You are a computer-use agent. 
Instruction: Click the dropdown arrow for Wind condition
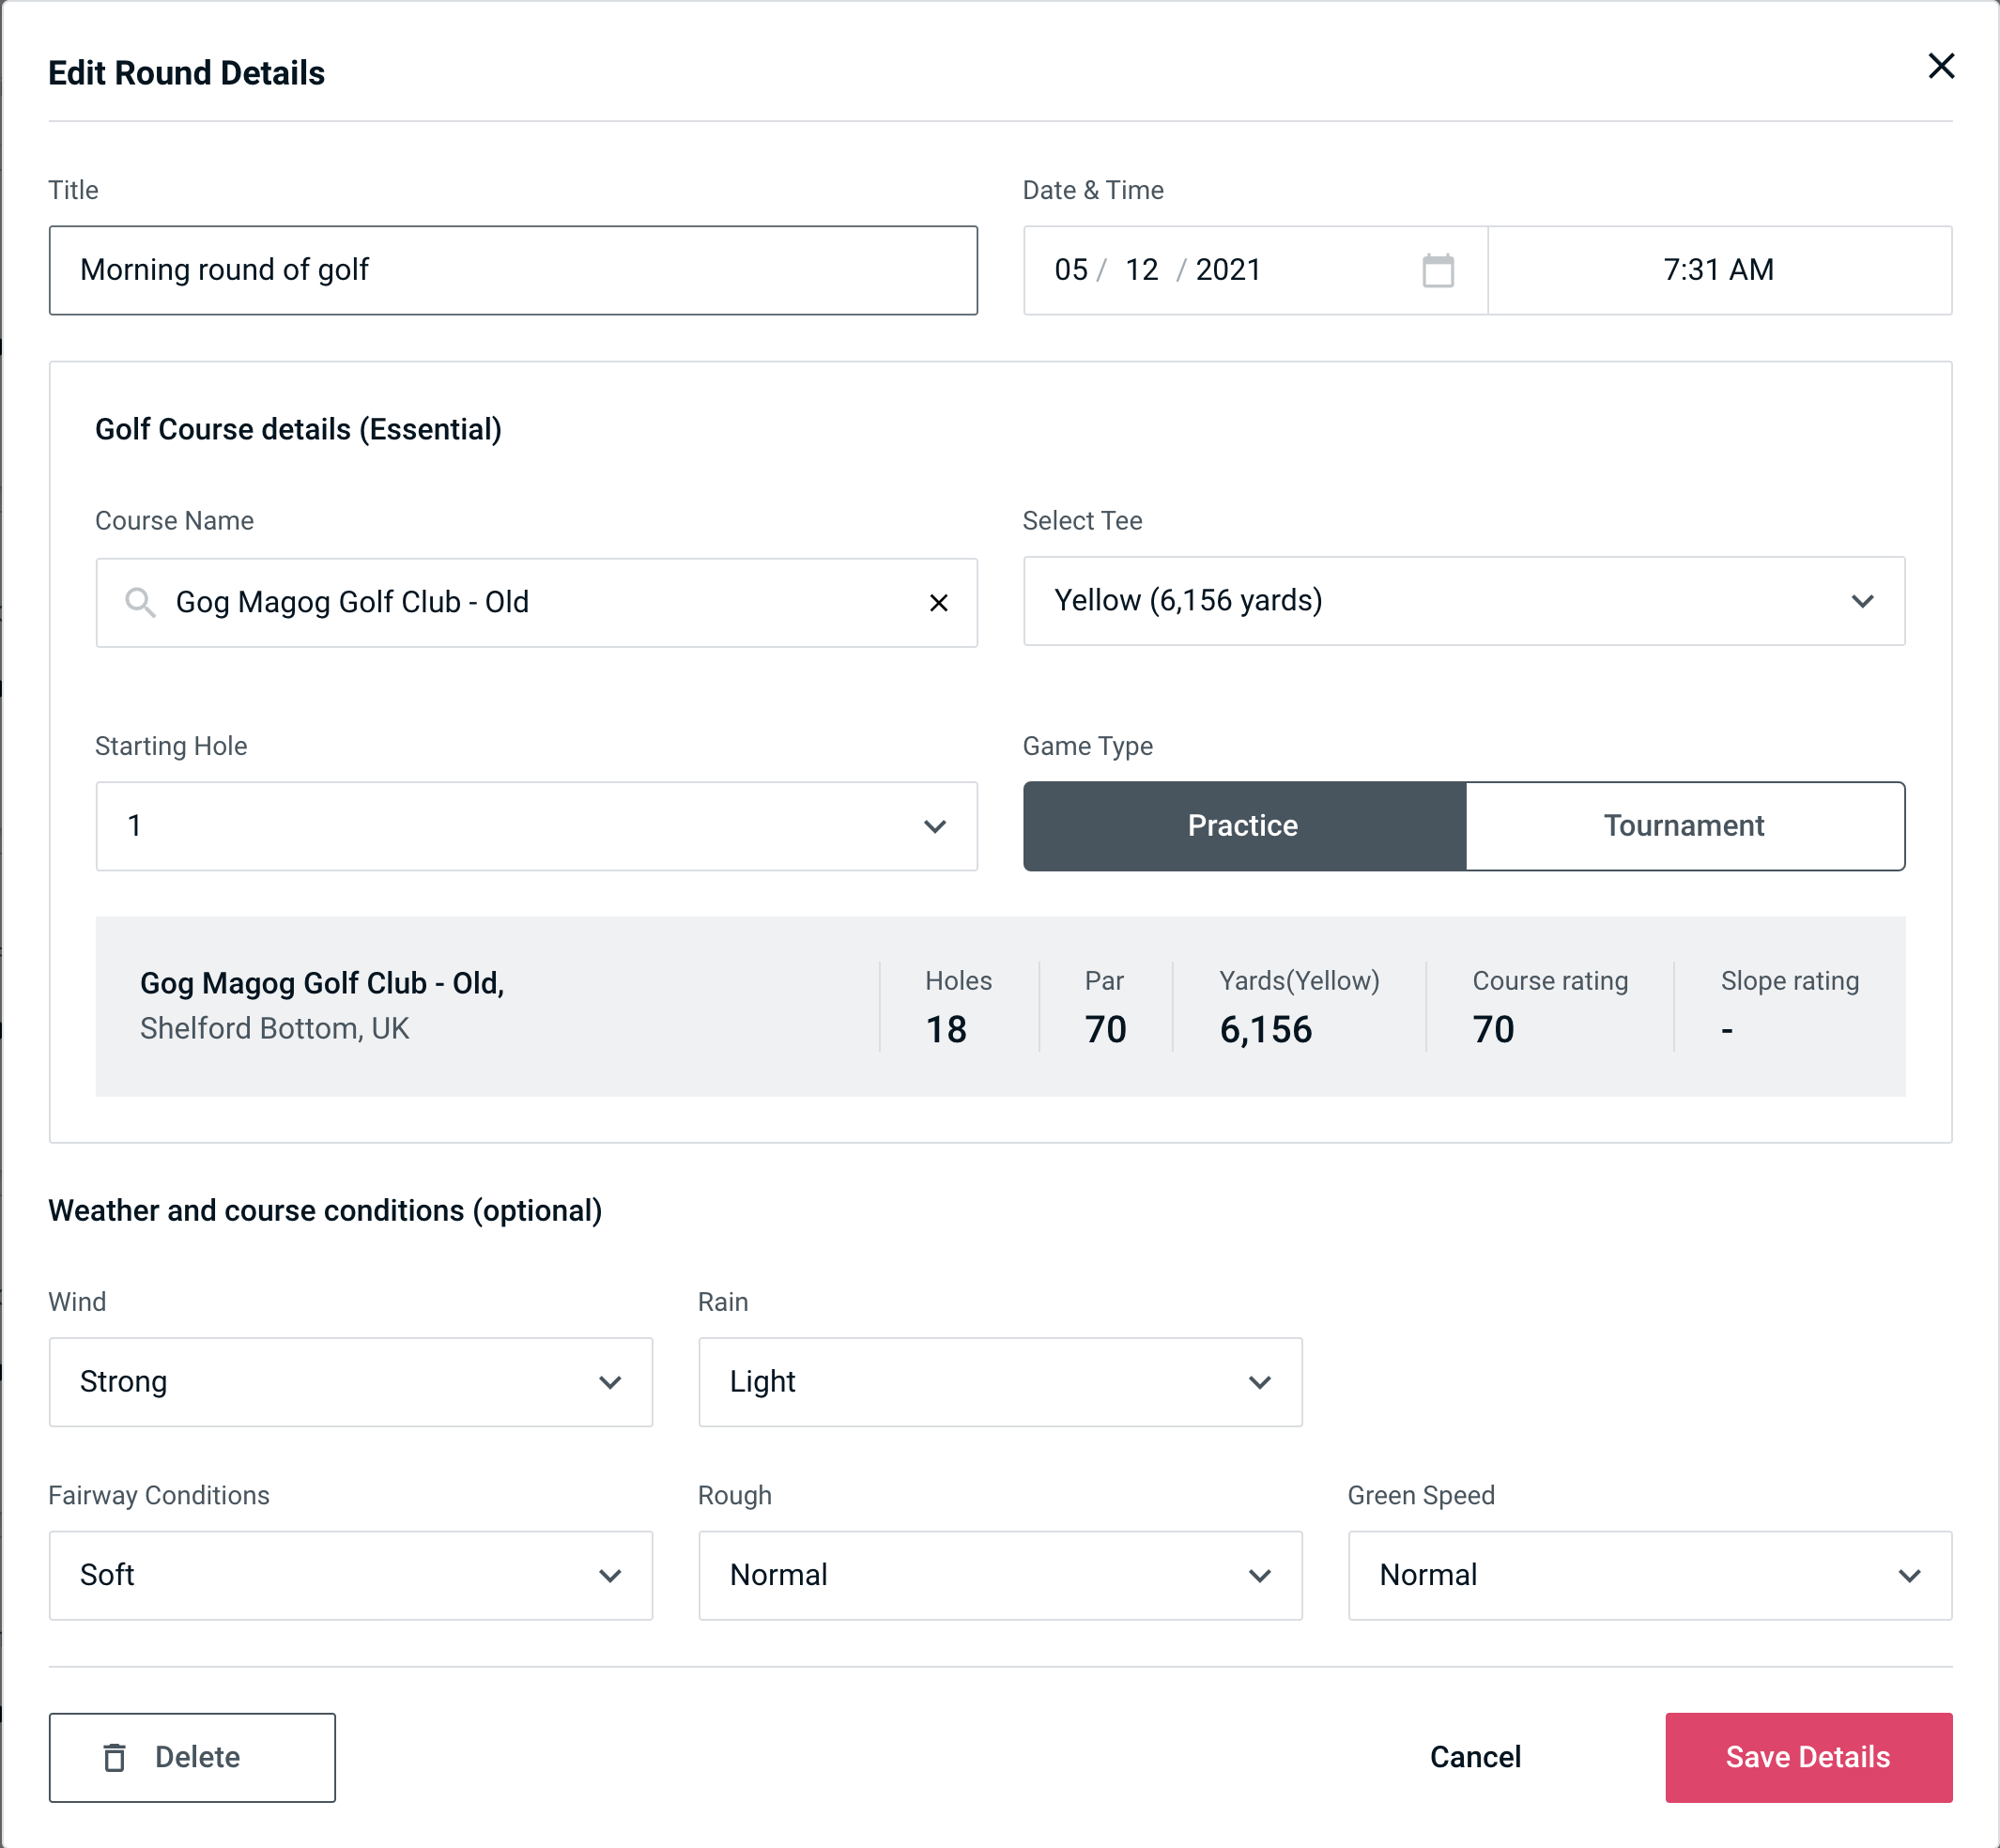(x=611, y=1383)
